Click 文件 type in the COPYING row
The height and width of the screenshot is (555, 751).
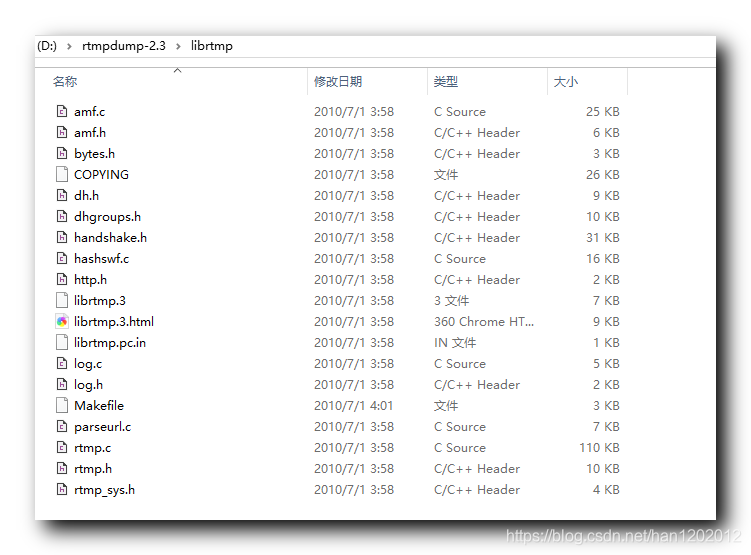click(x=446, y=175)
